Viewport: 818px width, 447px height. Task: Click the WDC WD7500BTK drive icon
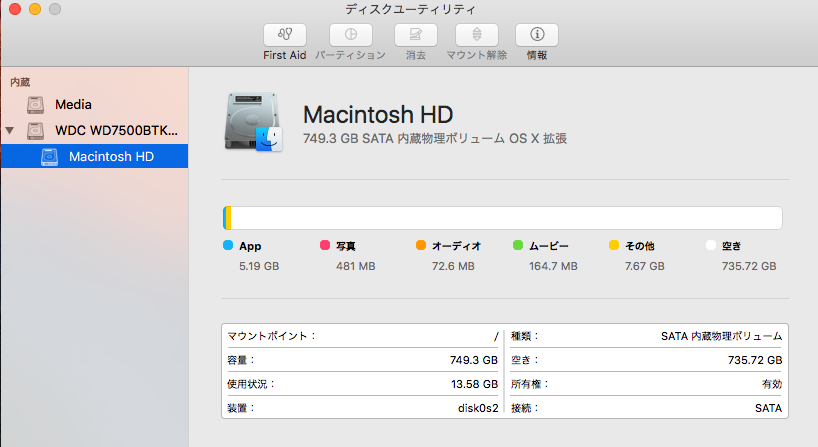pyautogui.click(x=36, y=131)
